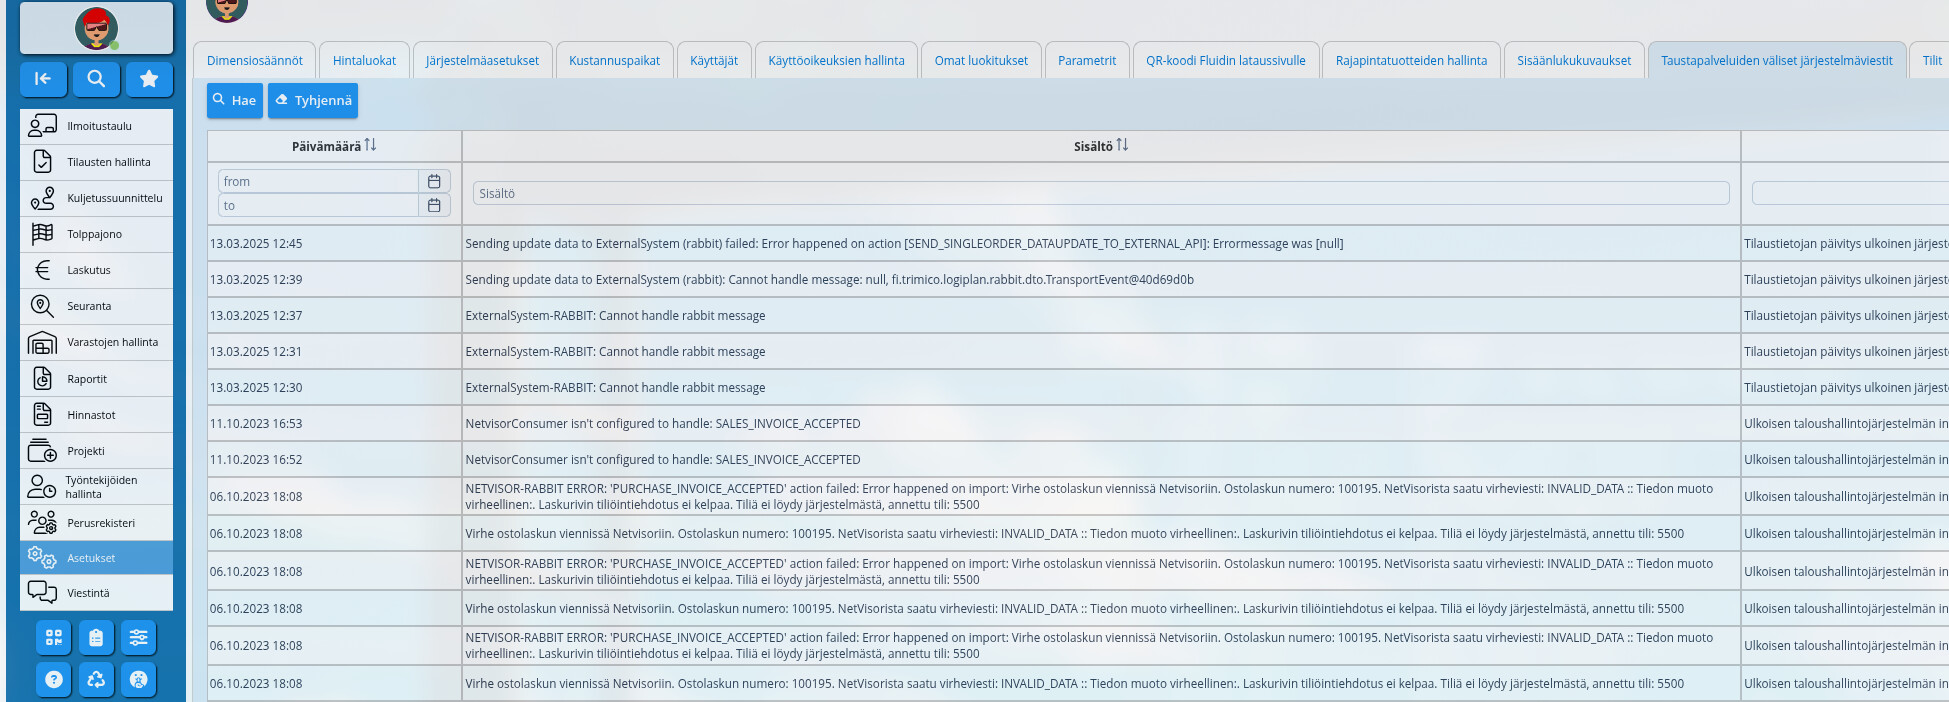Open favorites with the star button
The height and width of the screenshot is (702, 1949).
point(149,79)
